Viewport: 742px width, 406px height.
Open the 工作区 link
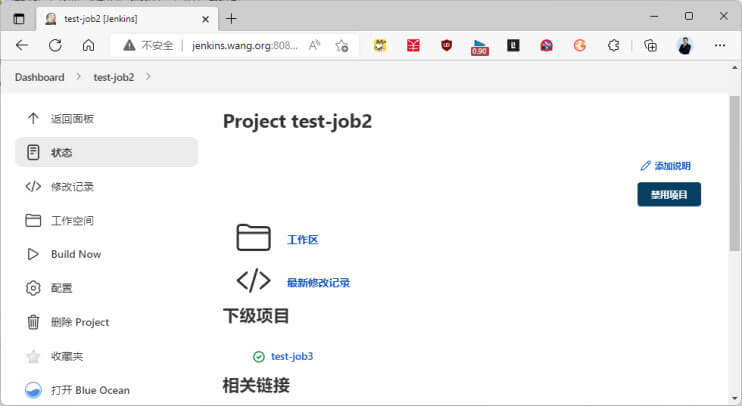pyautogui.click(x=303, y=240)
